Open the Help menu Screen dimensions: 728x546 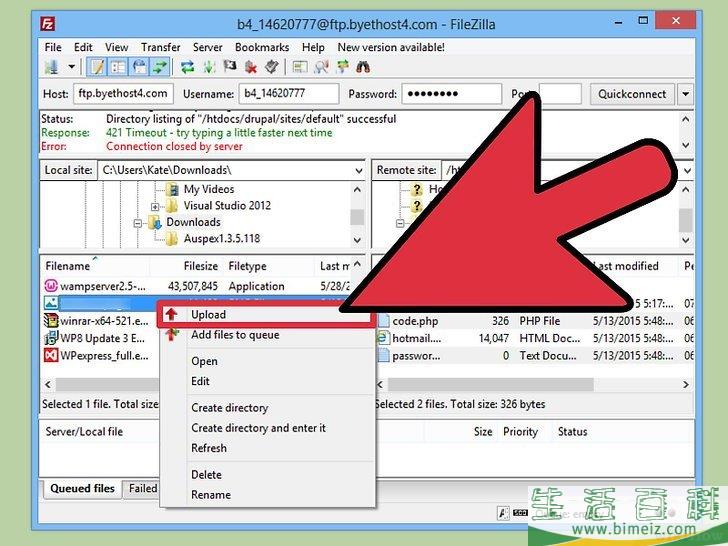coord(313,47)
